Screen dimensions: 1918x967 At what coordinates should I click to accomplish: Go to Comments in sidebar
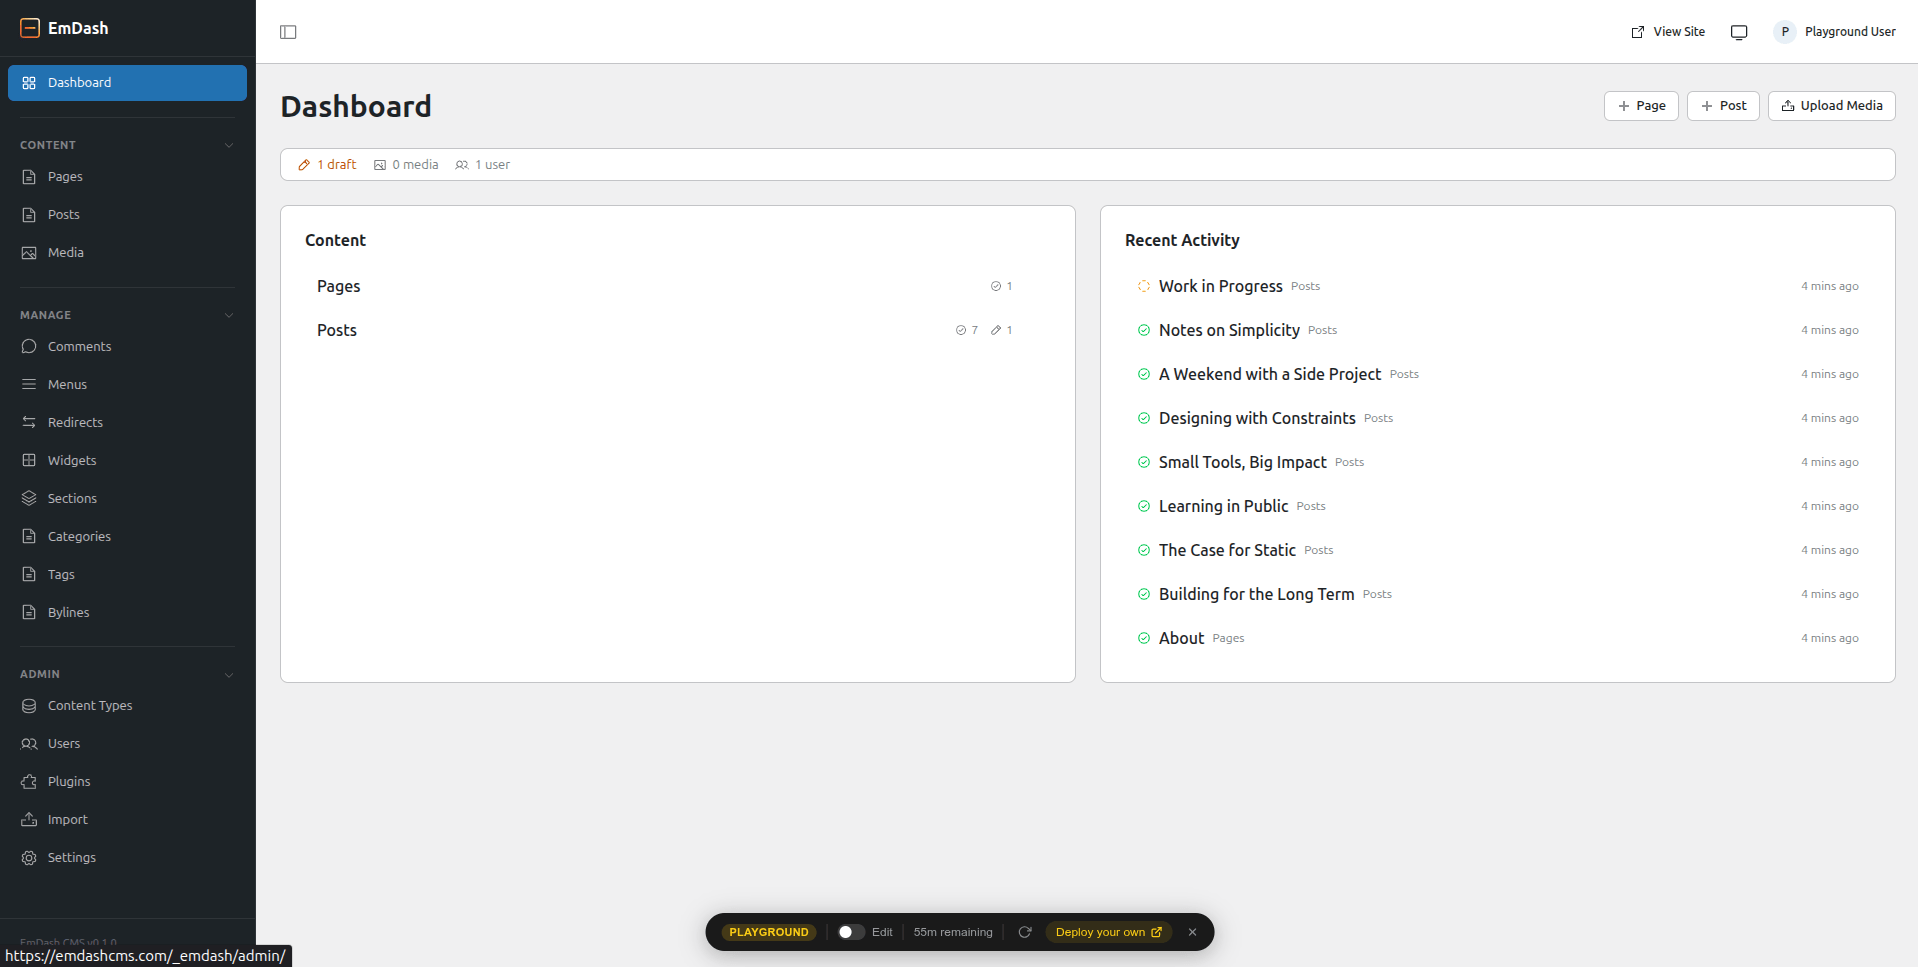point(79,346)
